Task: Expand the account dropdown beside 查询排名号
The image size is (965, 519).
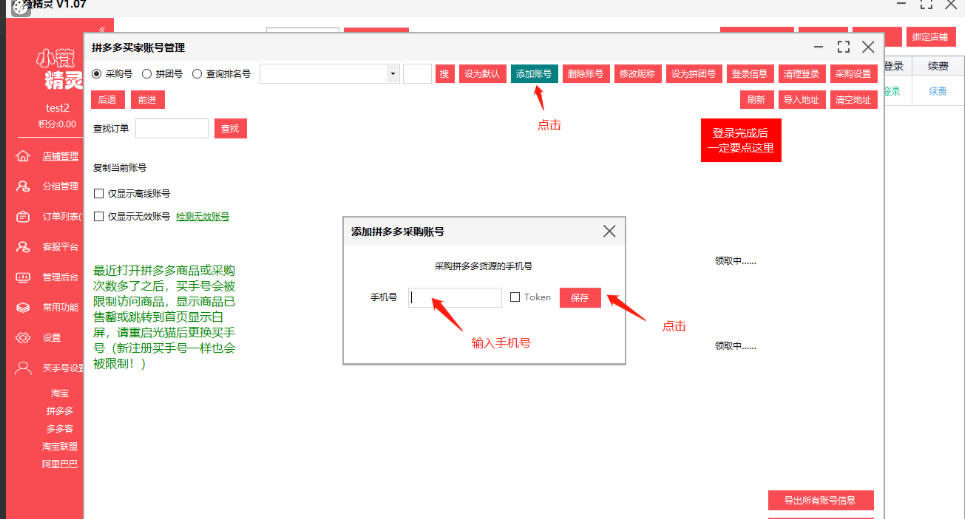Action: point(393,74)
